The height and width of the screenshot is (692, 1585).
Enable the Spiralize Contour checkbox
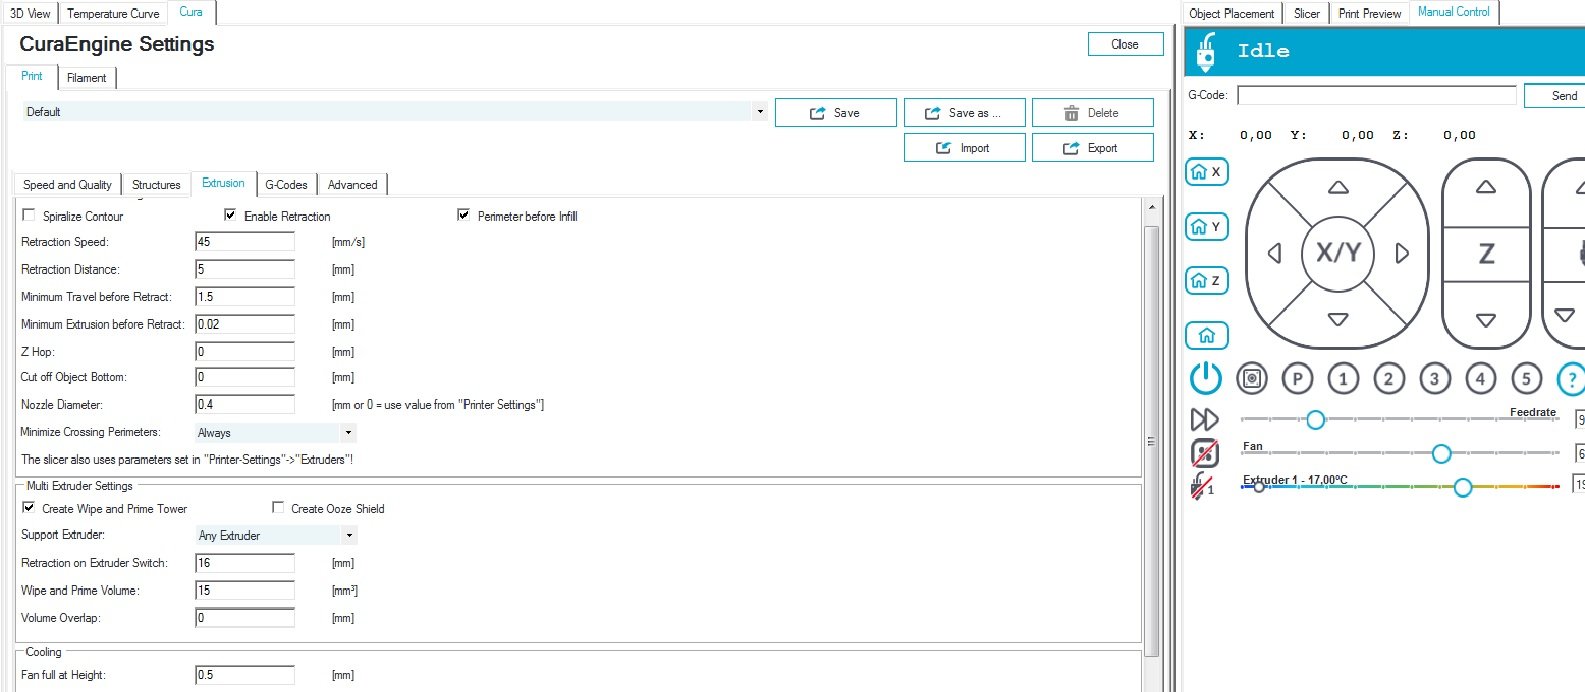coord(28,215)
